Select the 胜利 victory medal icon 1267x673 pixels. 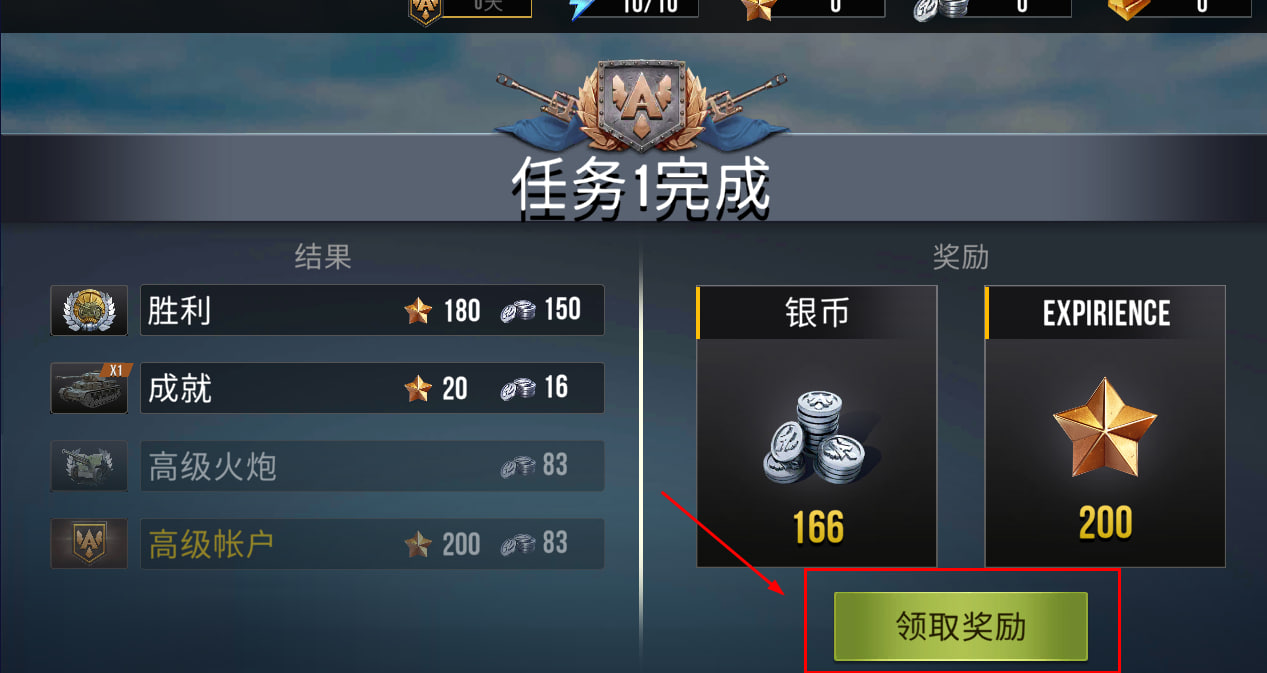pyautogui.click(x=89, y=310)
